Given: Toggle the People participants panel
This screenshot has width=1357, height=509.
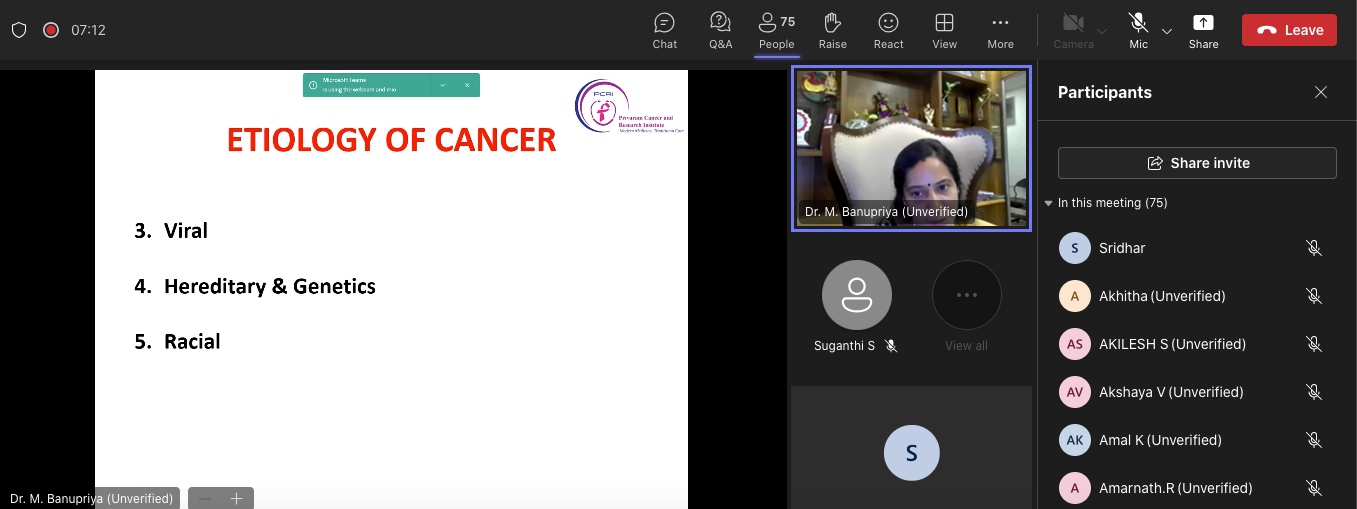Looking at the screenshot, I should coord(776,30).
